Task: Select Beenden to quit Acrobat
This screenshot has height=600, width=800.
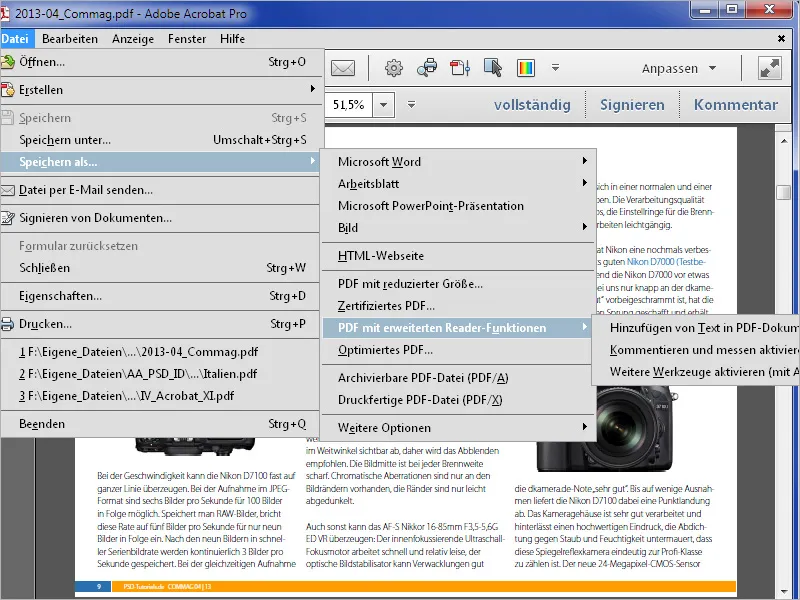Action: click(x=162, y=424)
